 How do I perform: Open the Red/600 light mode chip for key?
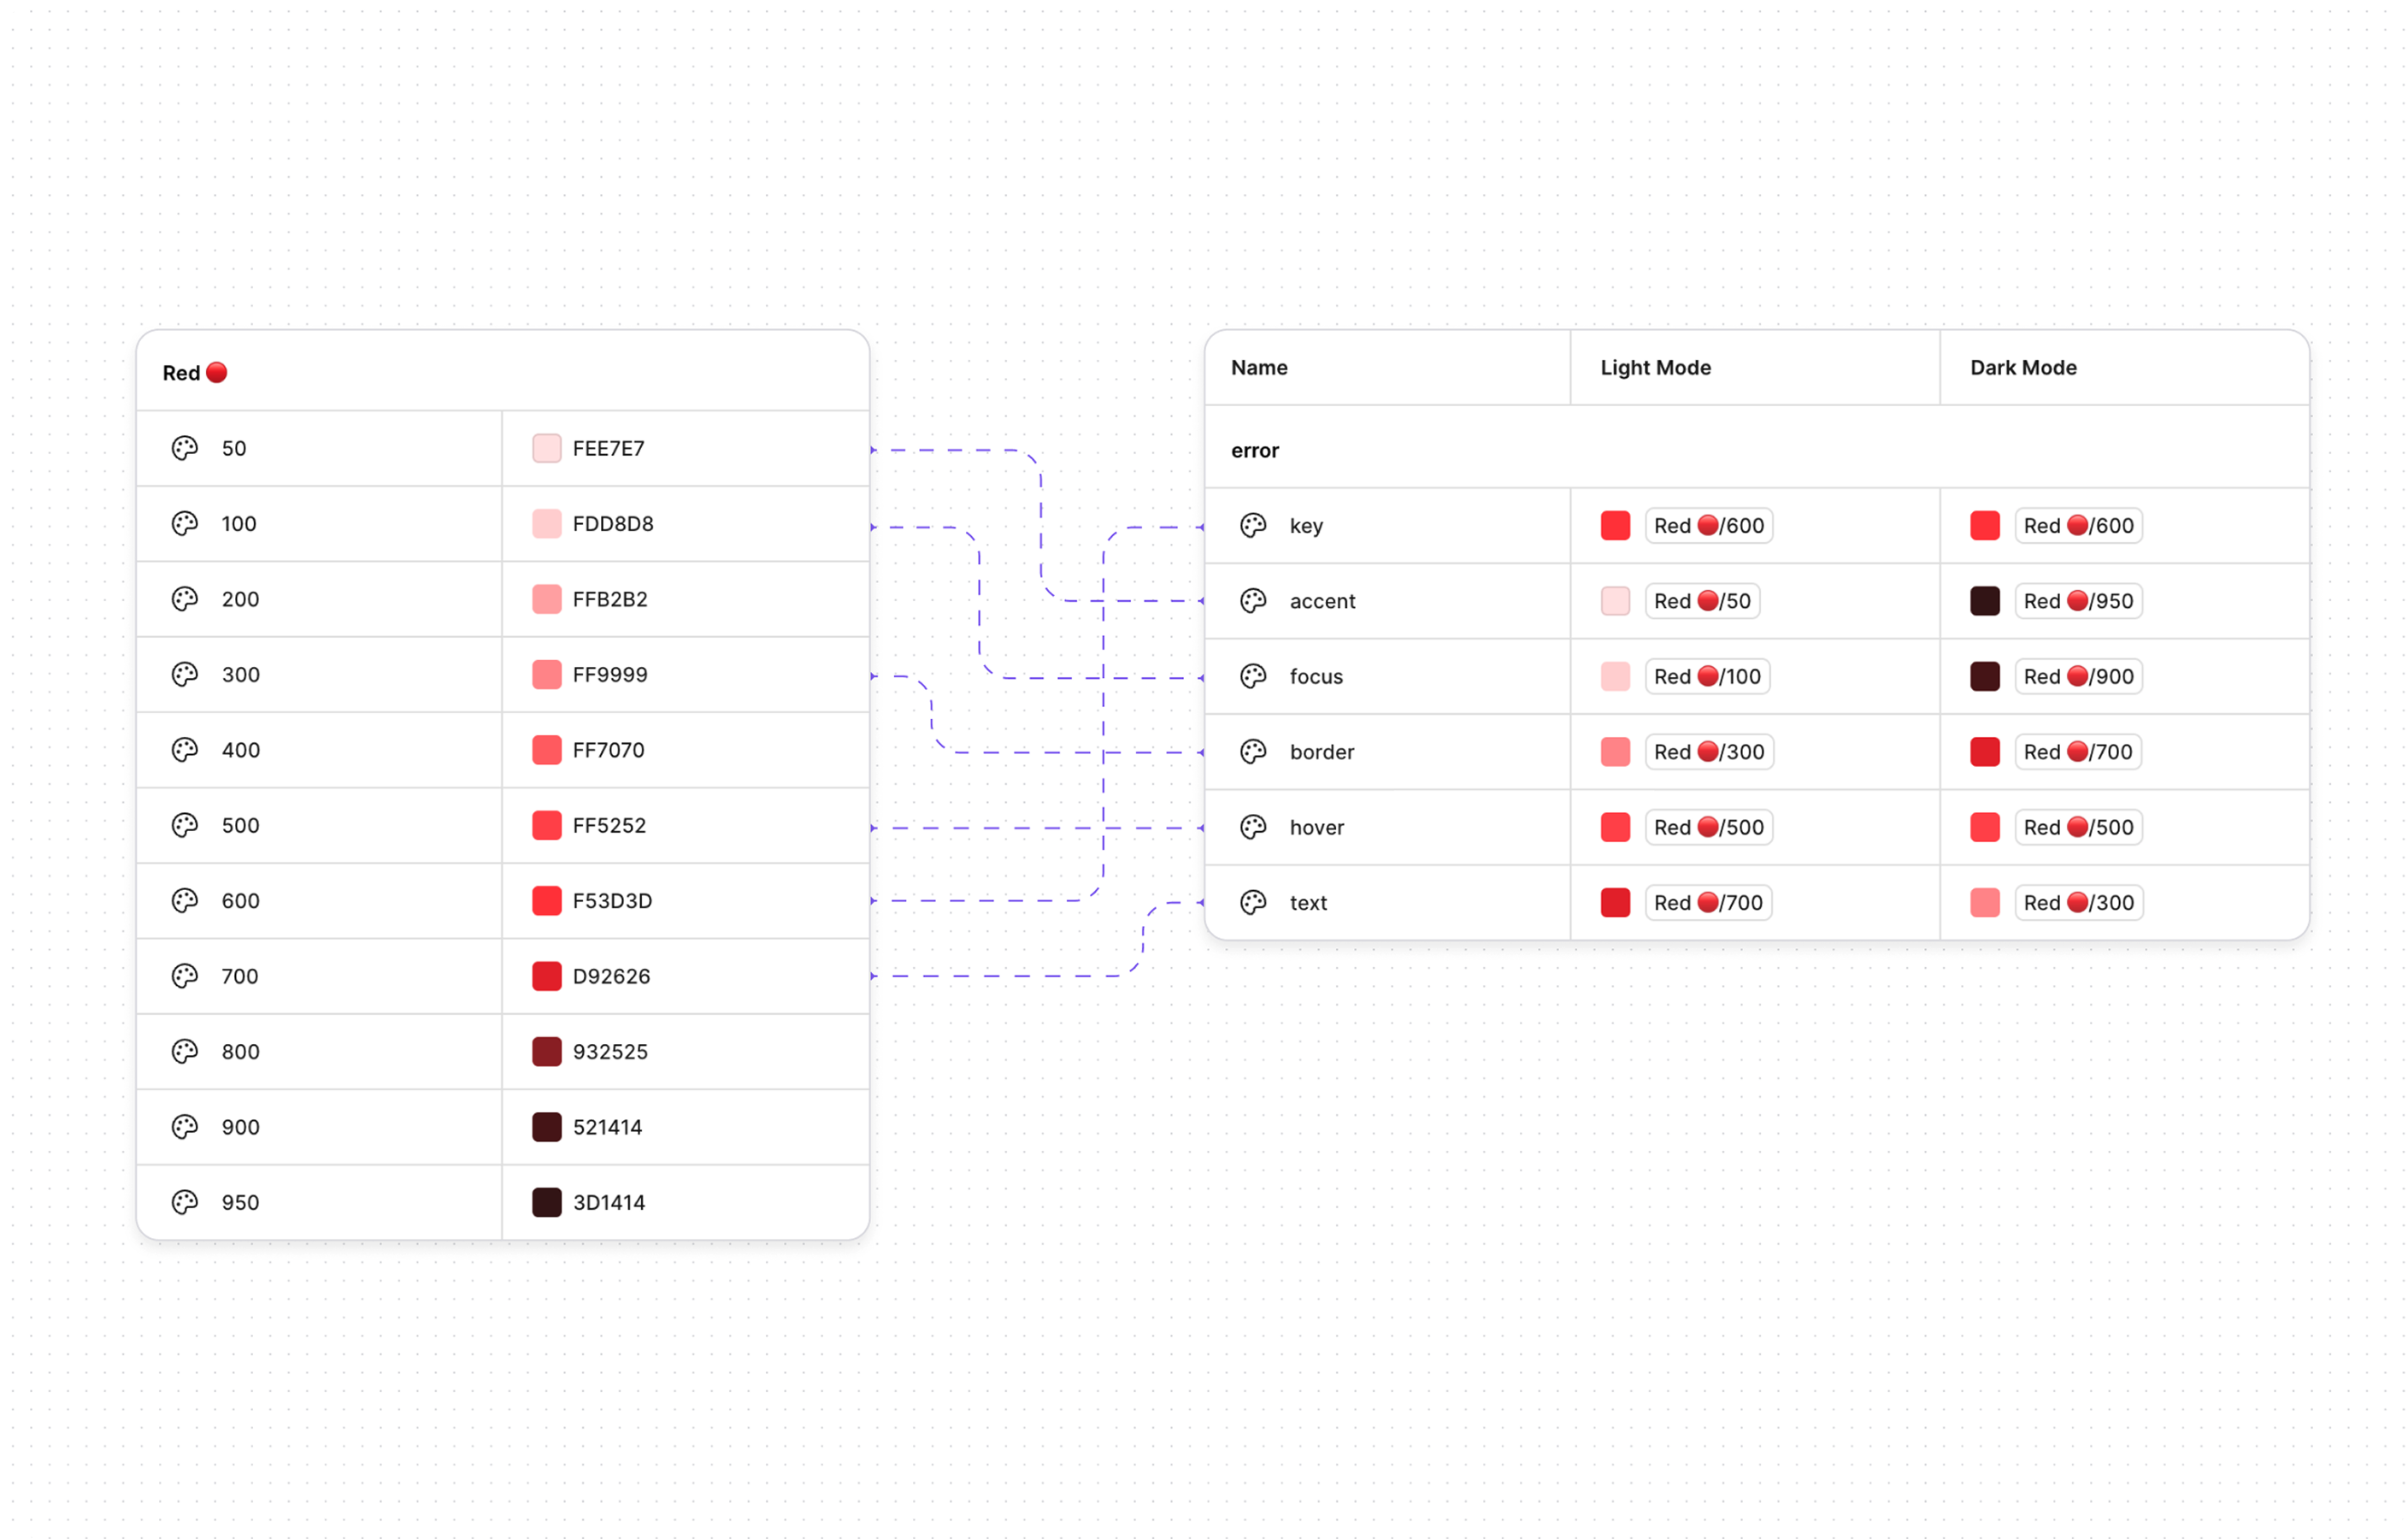(x=1708, y=526)
